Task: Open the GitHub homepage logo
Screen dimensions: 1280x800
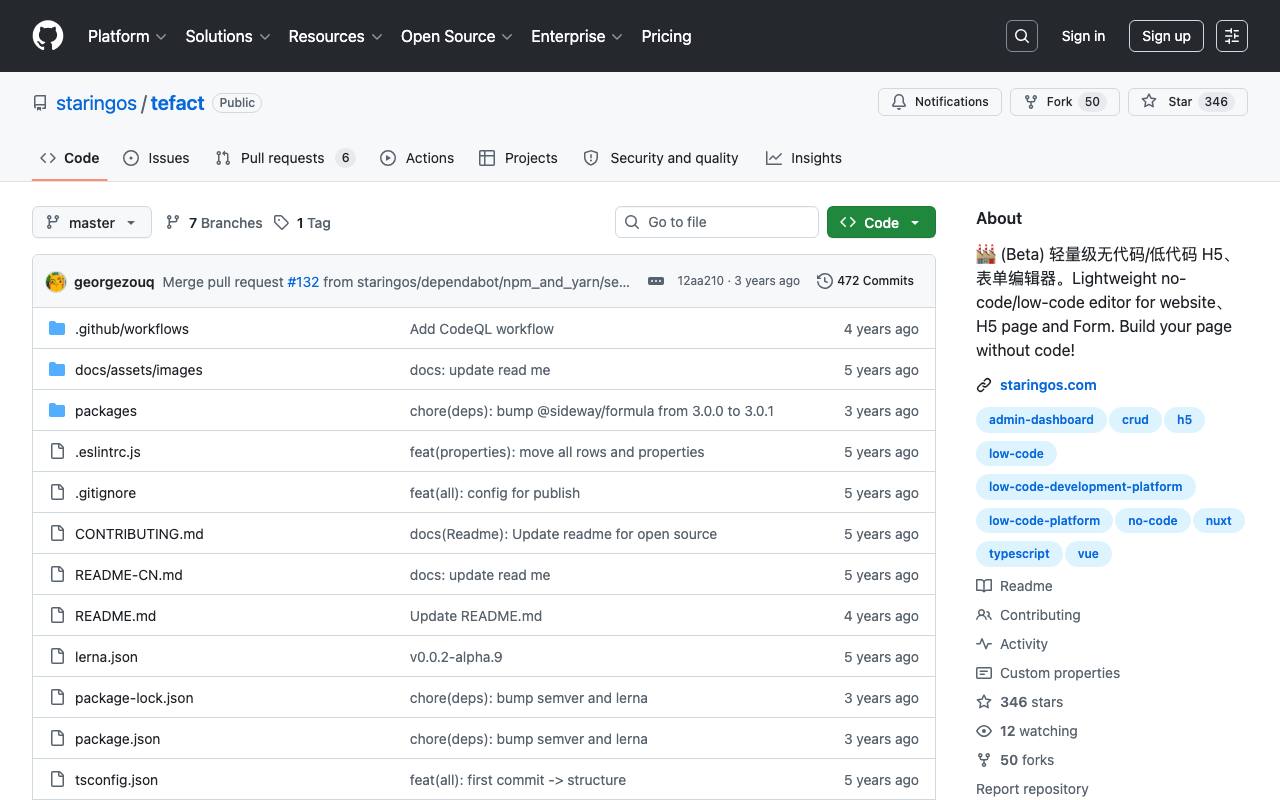Action: (x=48, y=36)
